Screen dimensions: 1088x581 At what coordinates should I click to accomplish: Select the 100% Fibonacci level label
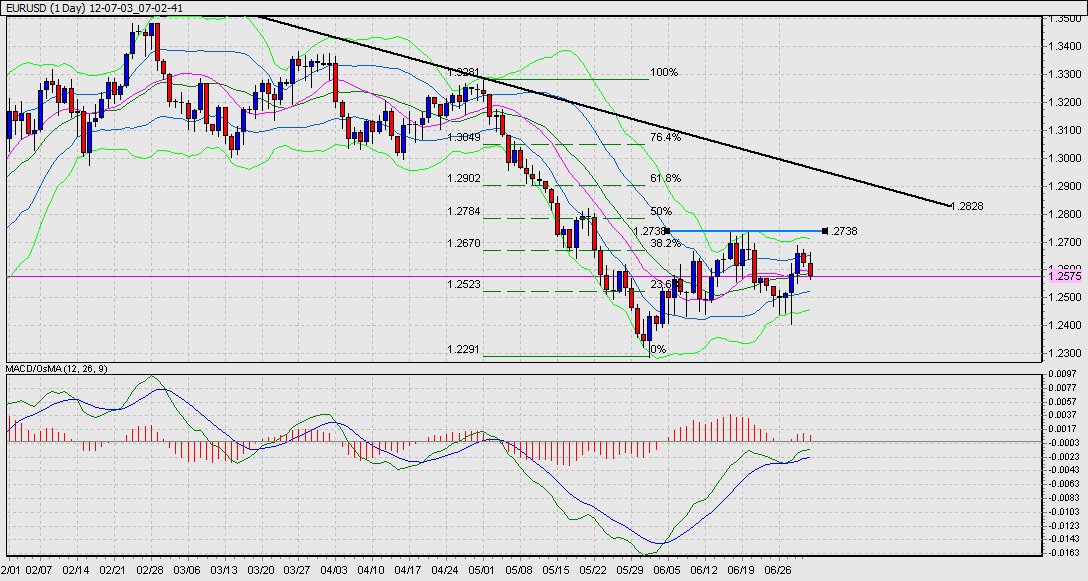pyautogui.click(x=664, y=73)
